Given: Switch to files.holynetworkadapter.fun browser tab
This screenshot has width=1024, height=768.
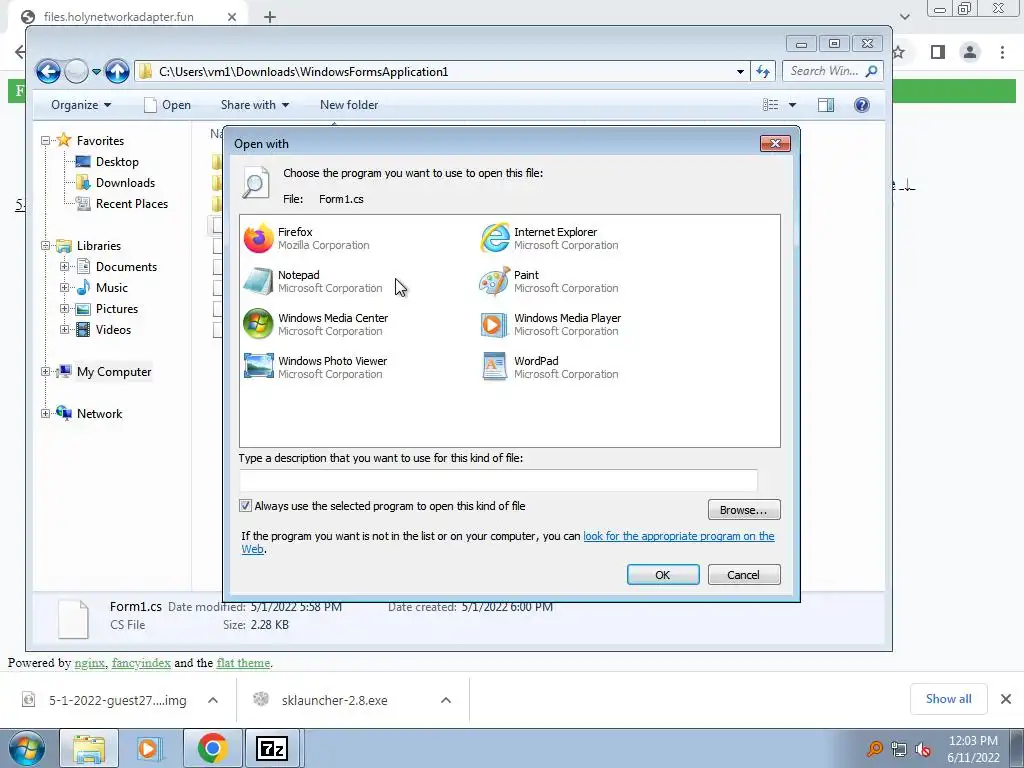Looking at the screenshot, I should click(127, 17).
